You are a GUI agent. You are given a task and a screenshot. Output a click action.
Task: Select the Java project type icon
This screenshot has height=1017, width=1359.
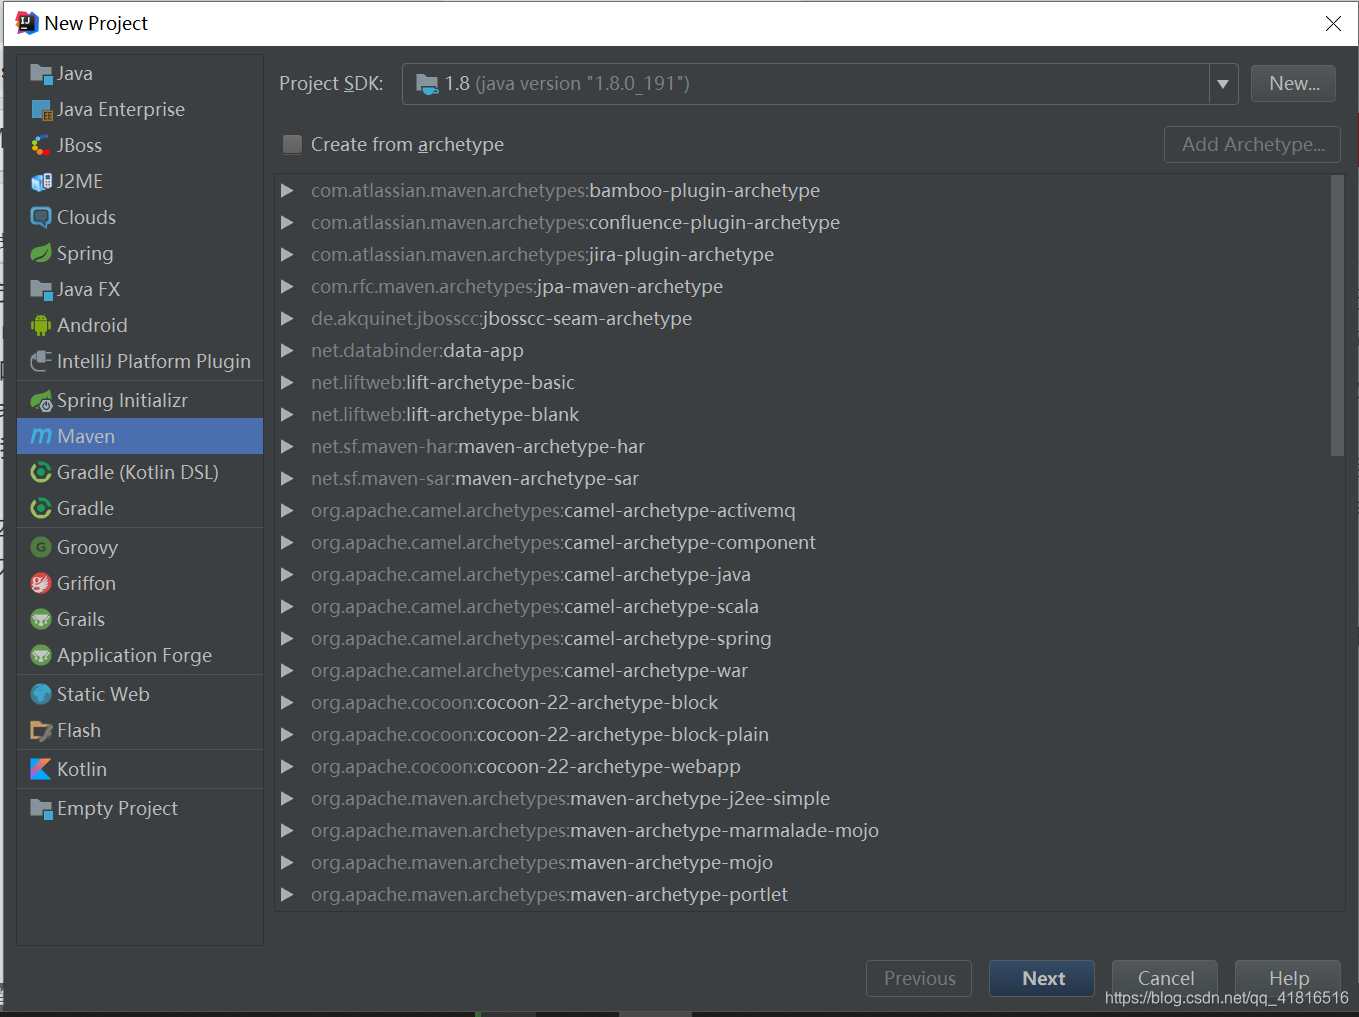tap(41, 73)
